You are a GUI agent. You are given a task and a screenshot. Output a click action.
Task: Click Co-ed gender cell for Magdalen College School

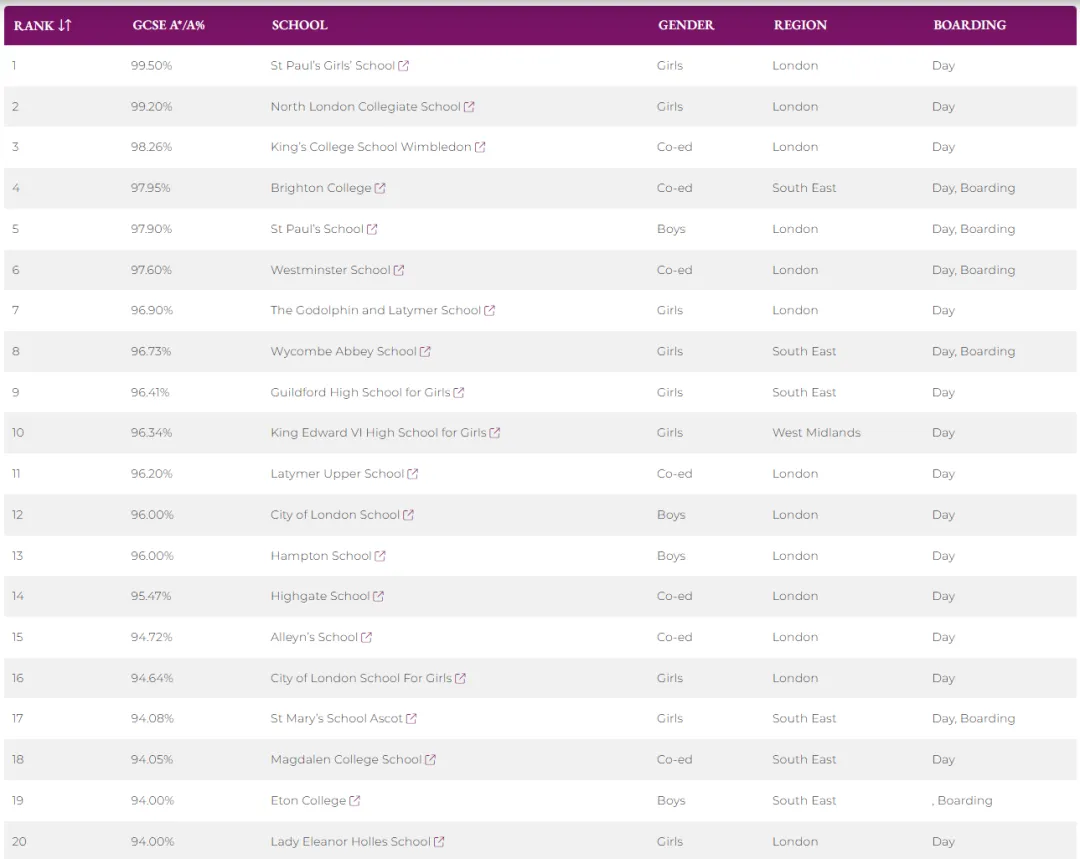674,759
